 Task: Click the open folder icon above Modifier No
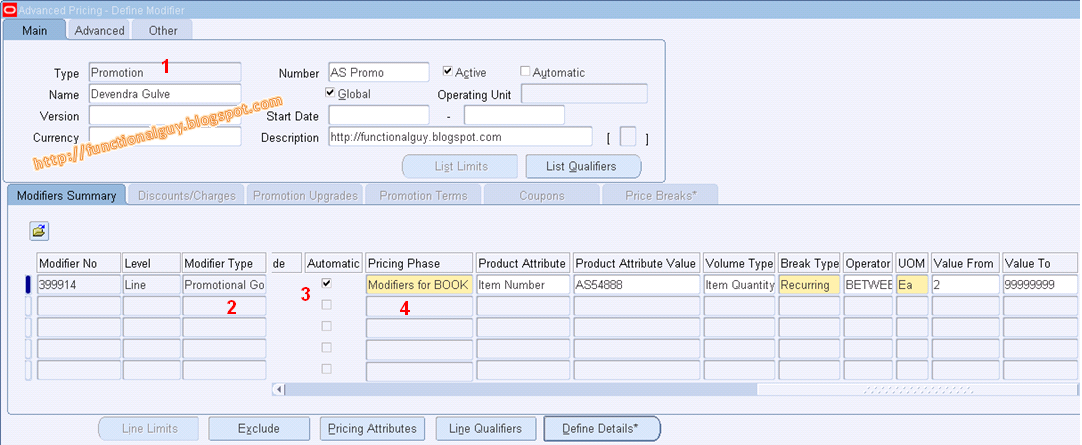point(39,231)
